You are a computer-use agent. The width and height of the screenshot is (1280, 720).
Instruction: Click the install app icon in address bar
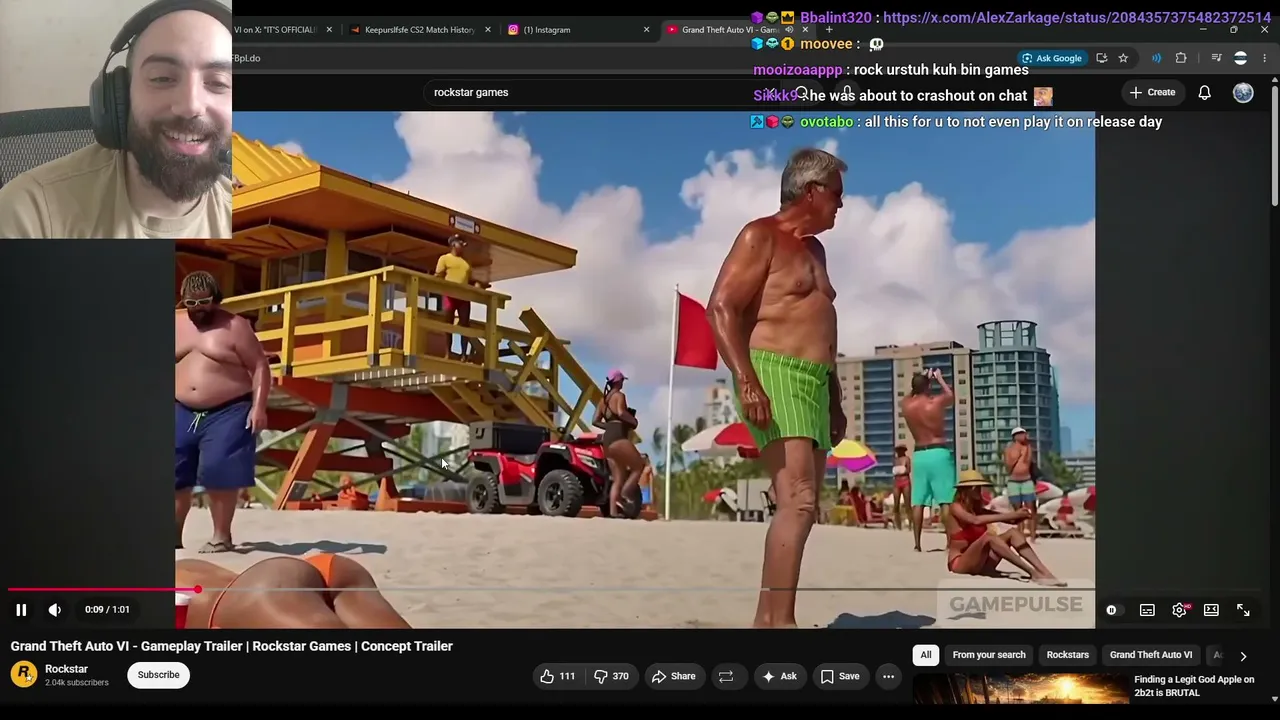click(1102, 58)
